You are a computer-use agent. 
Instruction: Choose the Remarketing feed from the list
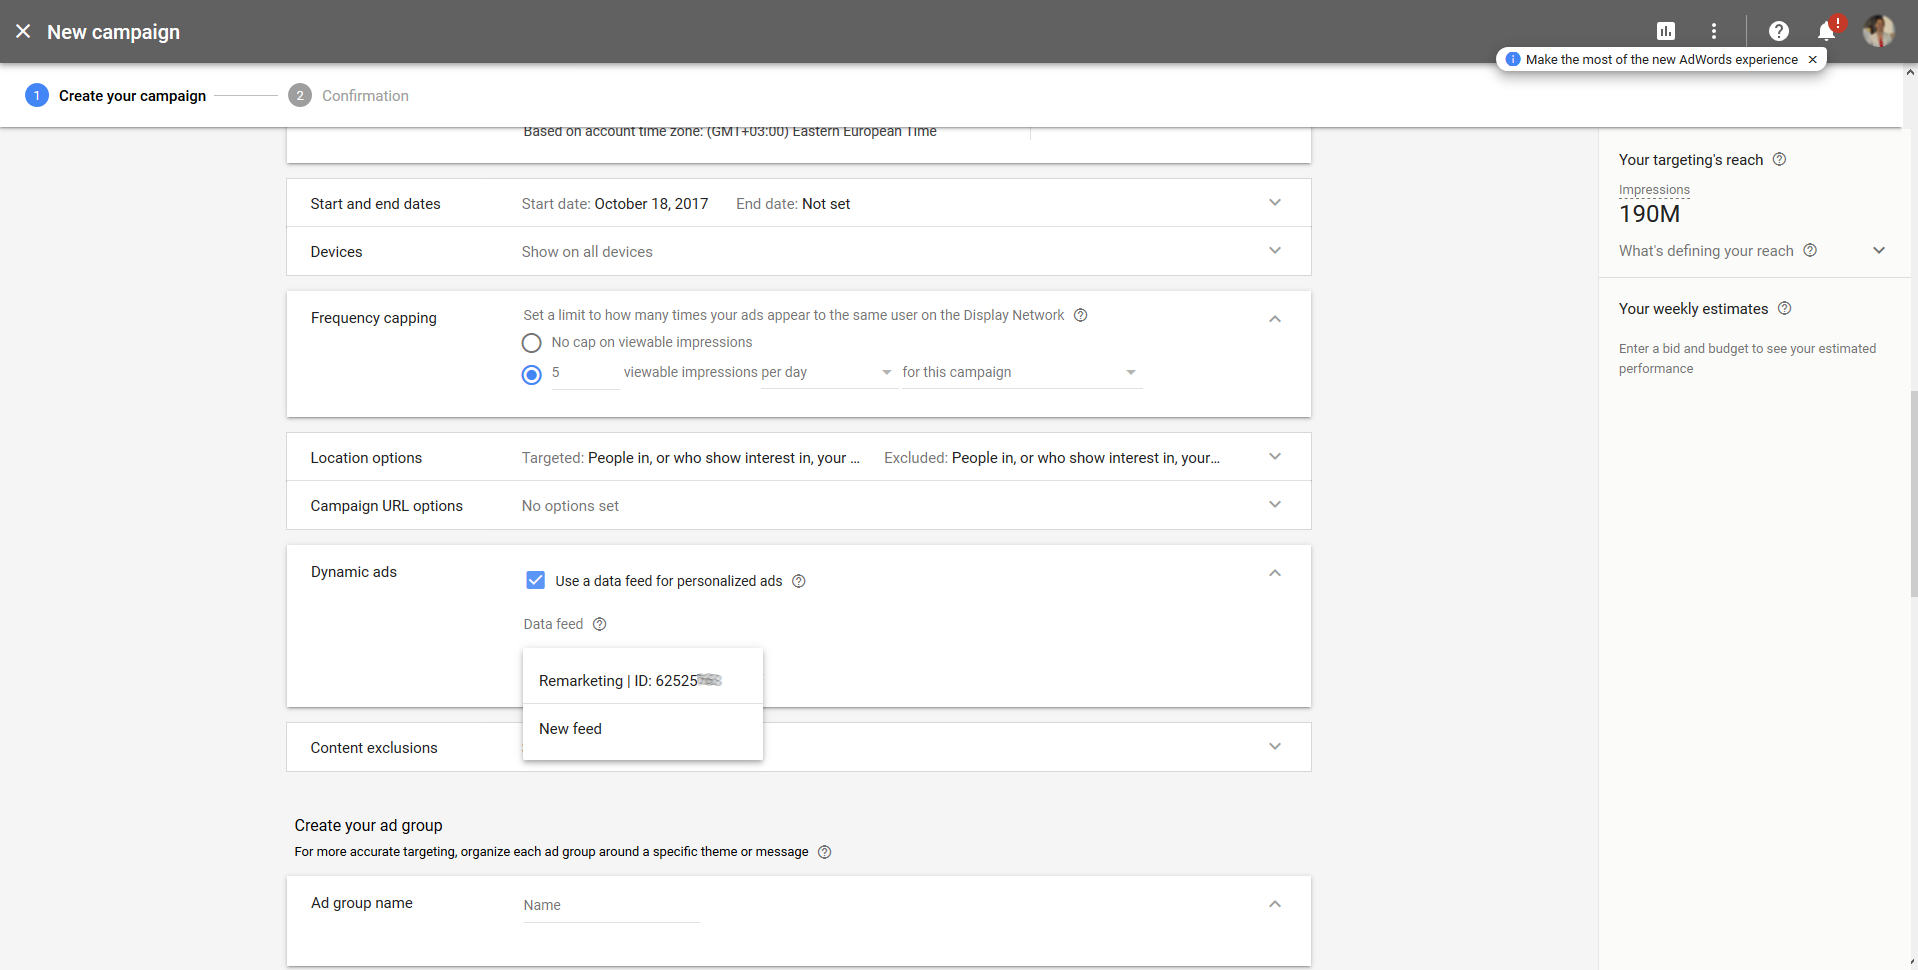(x=629, y=680)
